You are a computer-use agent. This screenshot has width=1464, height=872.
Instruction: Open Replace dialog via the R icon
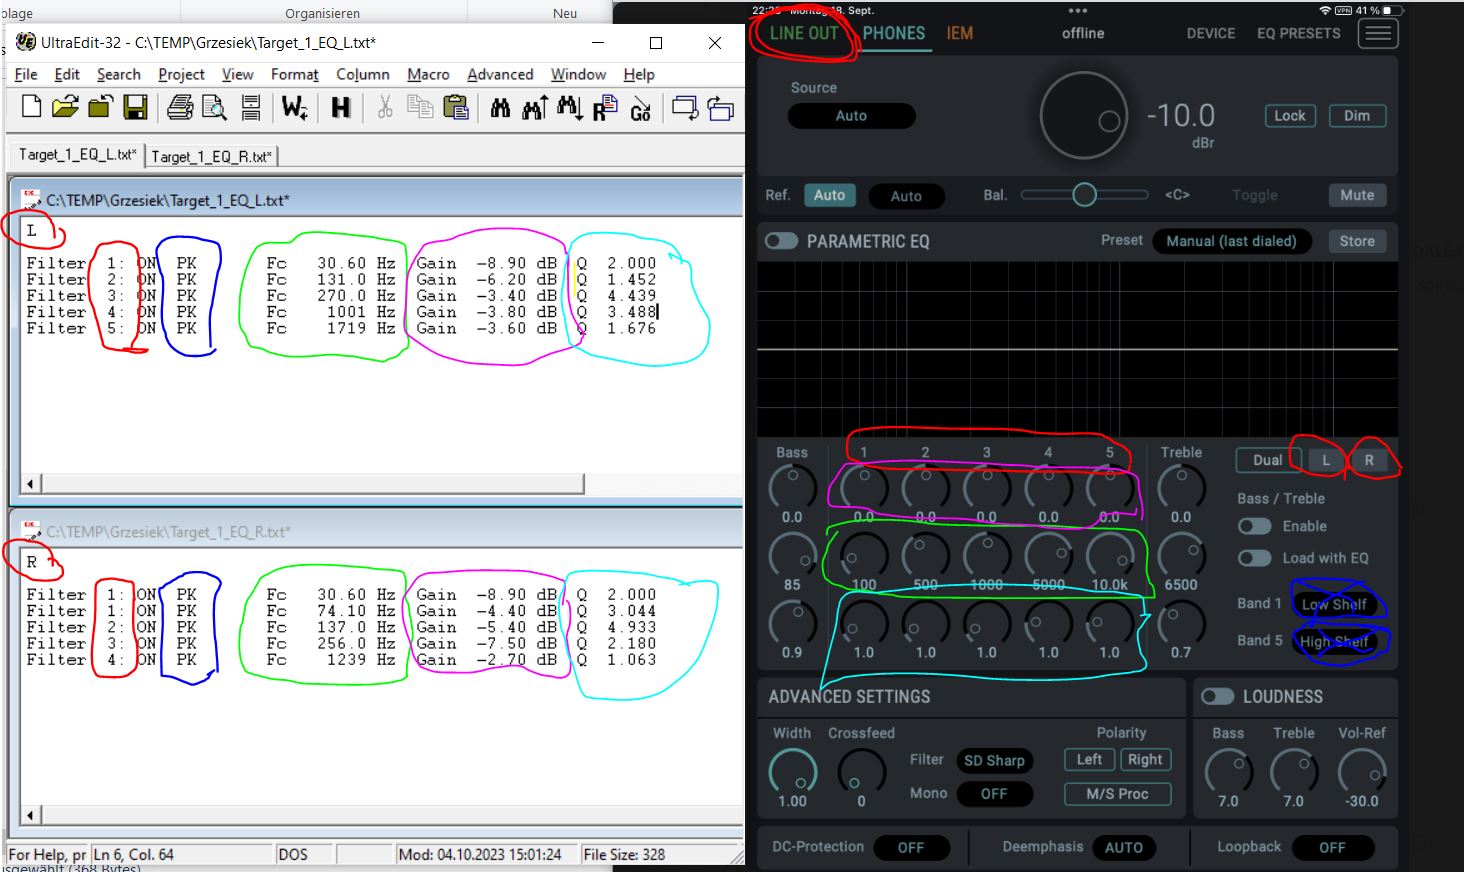pyautogui.click(x=605, y=107)
